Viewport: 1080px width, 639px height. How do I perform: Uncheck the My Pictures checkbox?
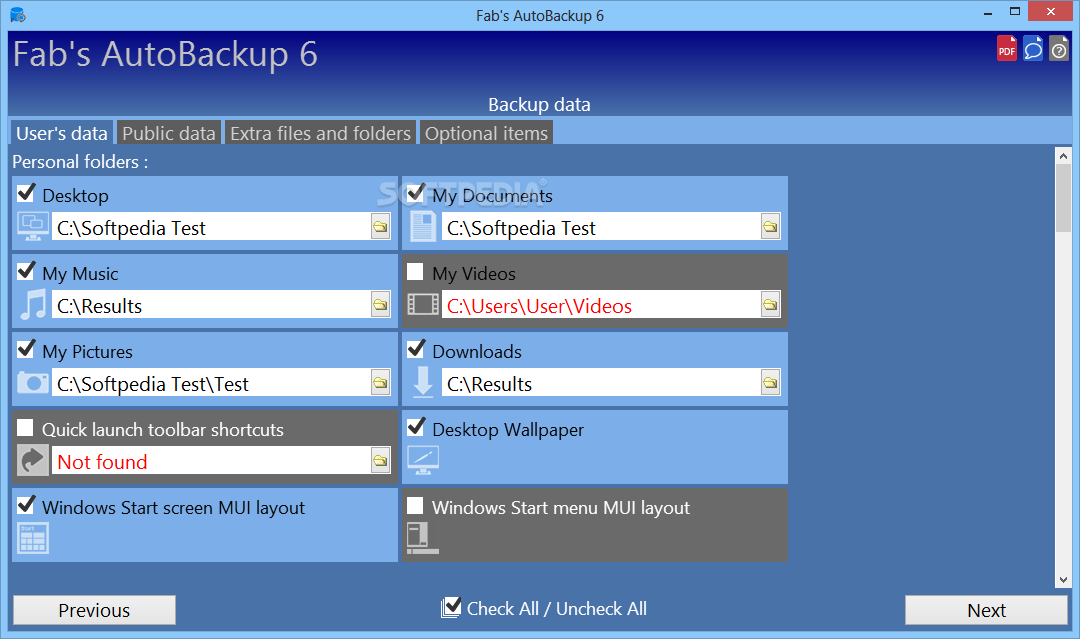tap(25, 349)
